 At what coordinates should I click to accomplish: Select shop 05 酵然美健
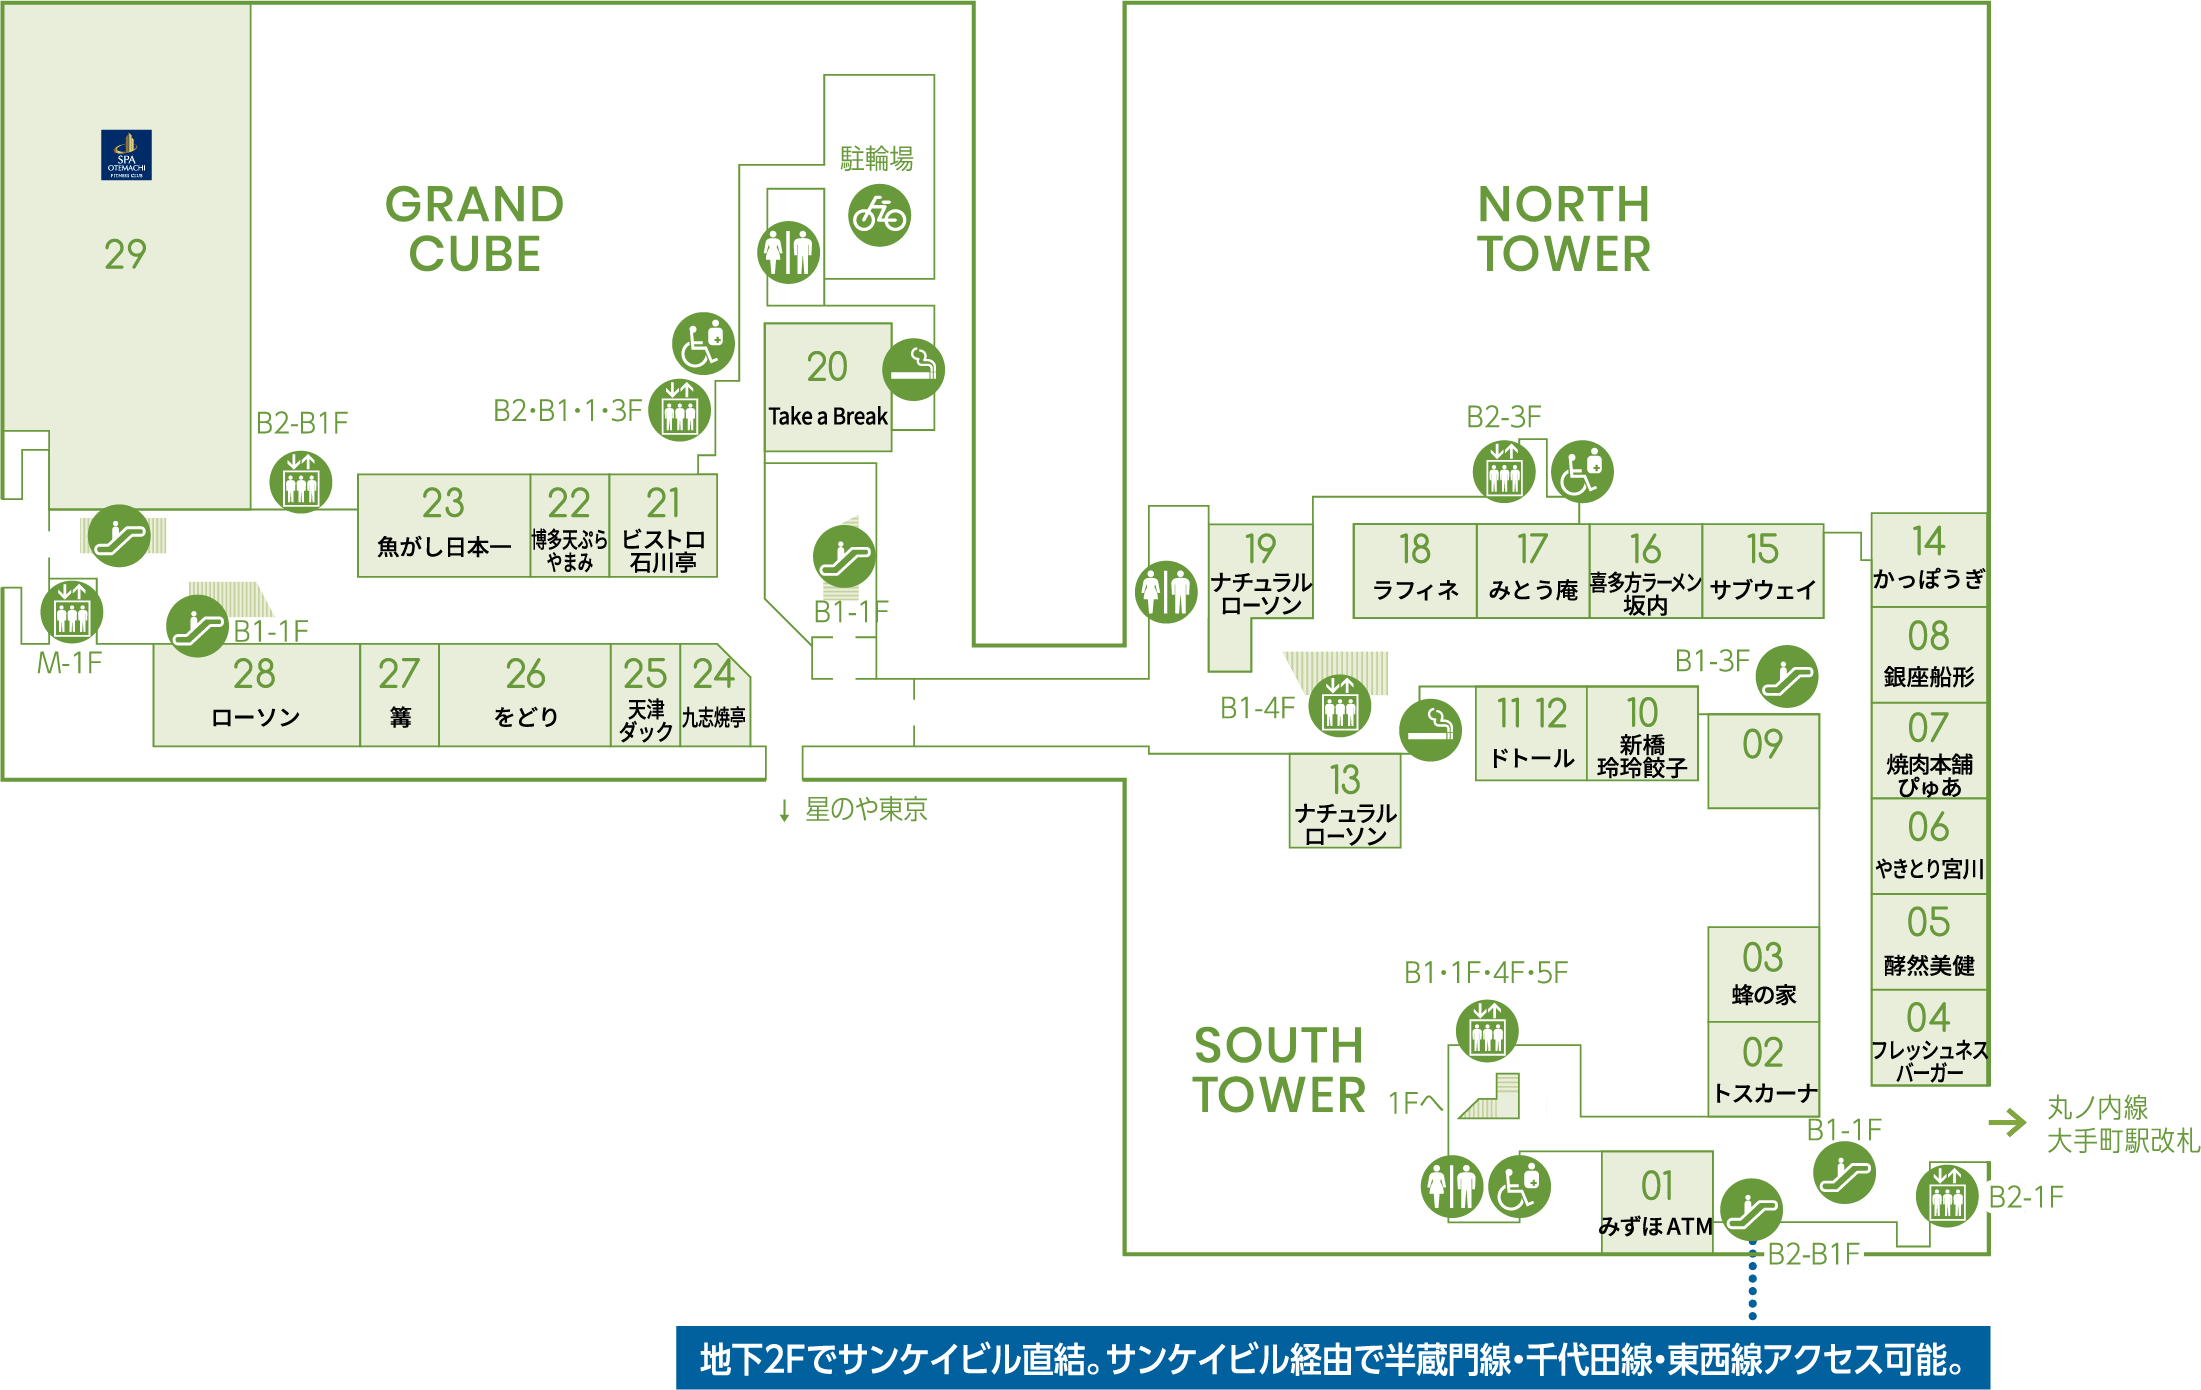click(x=1929, y=942)
